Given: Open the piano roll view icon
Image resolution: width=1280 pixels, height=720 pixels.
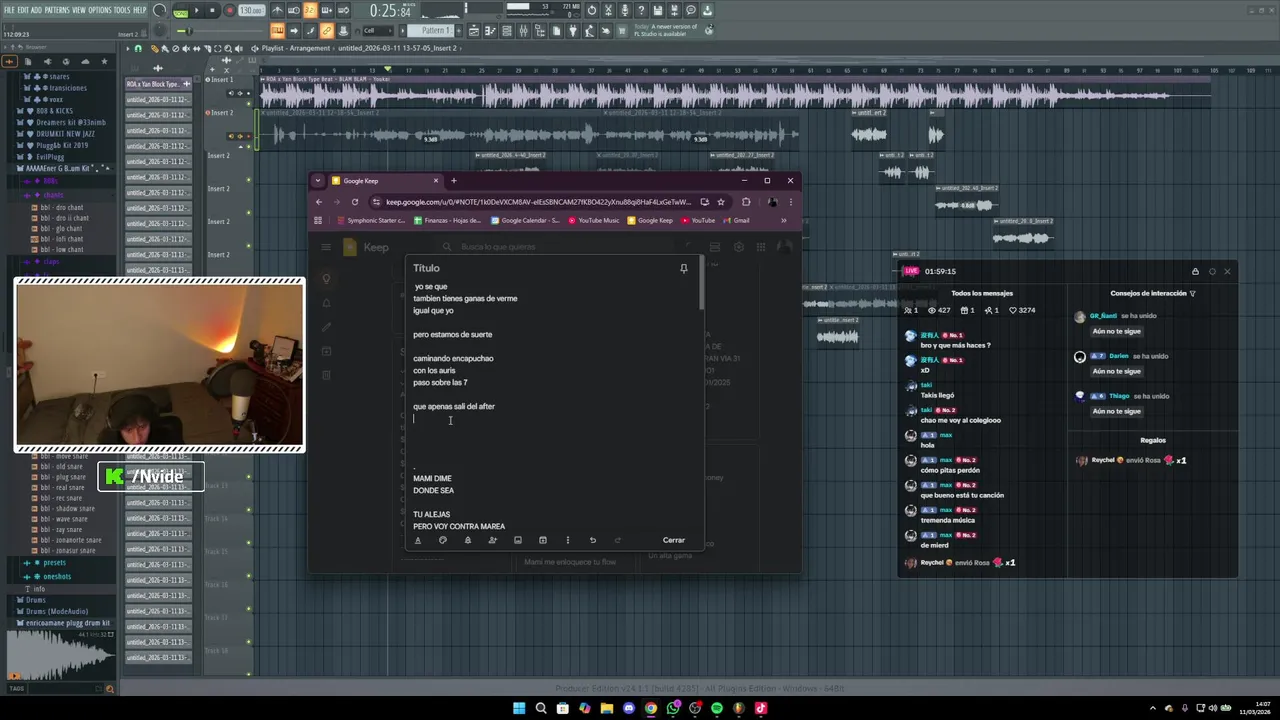Looking at the screenshot, I should pos(490,30).
